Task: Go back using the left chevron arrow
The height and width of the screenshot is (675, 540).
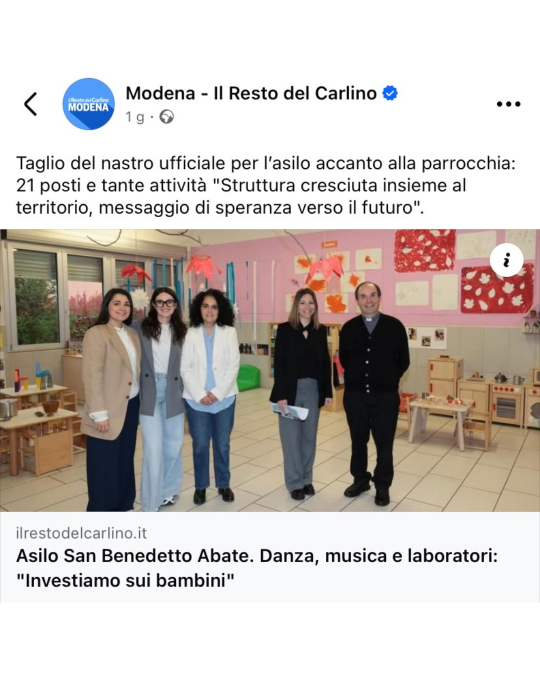Action: (x=31, y=104)
